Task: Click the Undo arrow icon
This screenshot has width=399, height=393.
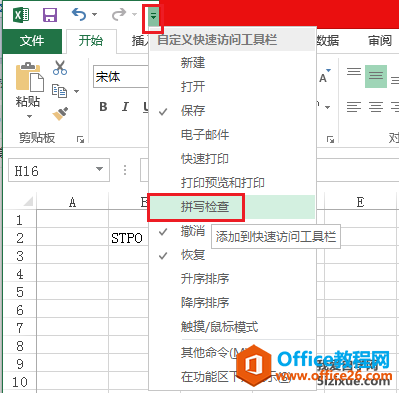Action: click(79, 15)
